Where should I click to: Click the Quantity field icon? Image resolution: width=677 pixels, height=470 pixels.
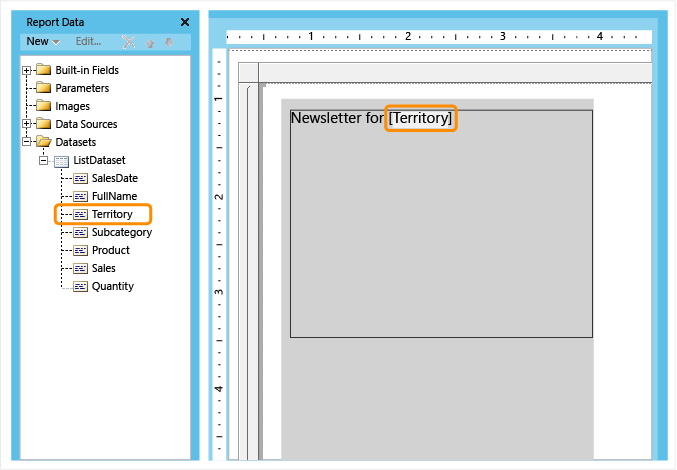80,287
